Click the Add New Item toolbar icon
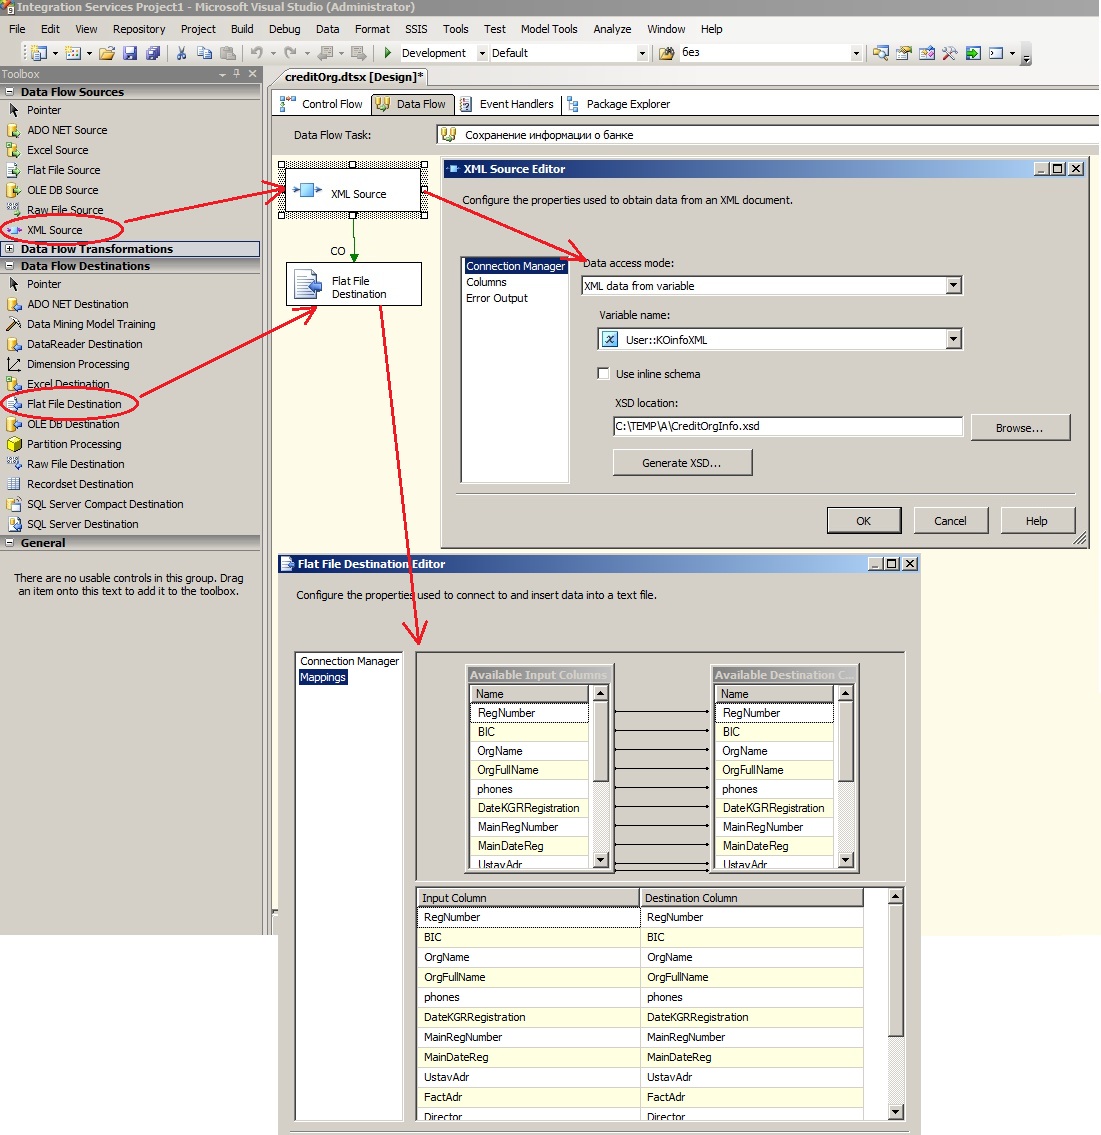This screenshot has width=1101, height=1135. 73,53
